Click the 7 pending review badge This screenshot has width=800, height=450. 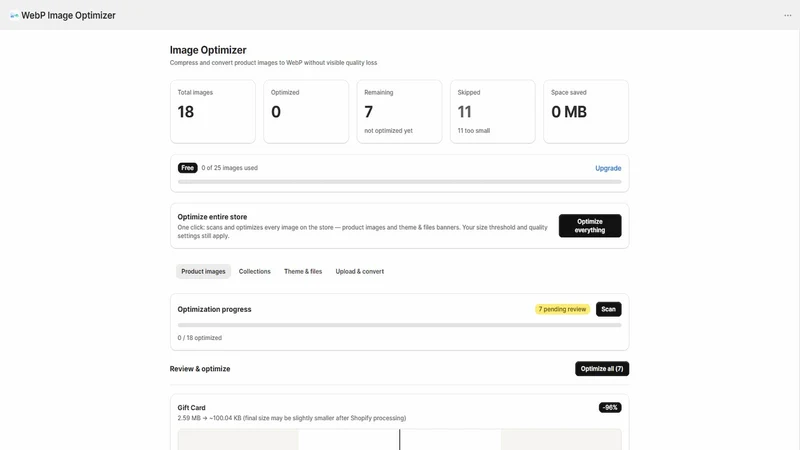[x=562, y=309]
